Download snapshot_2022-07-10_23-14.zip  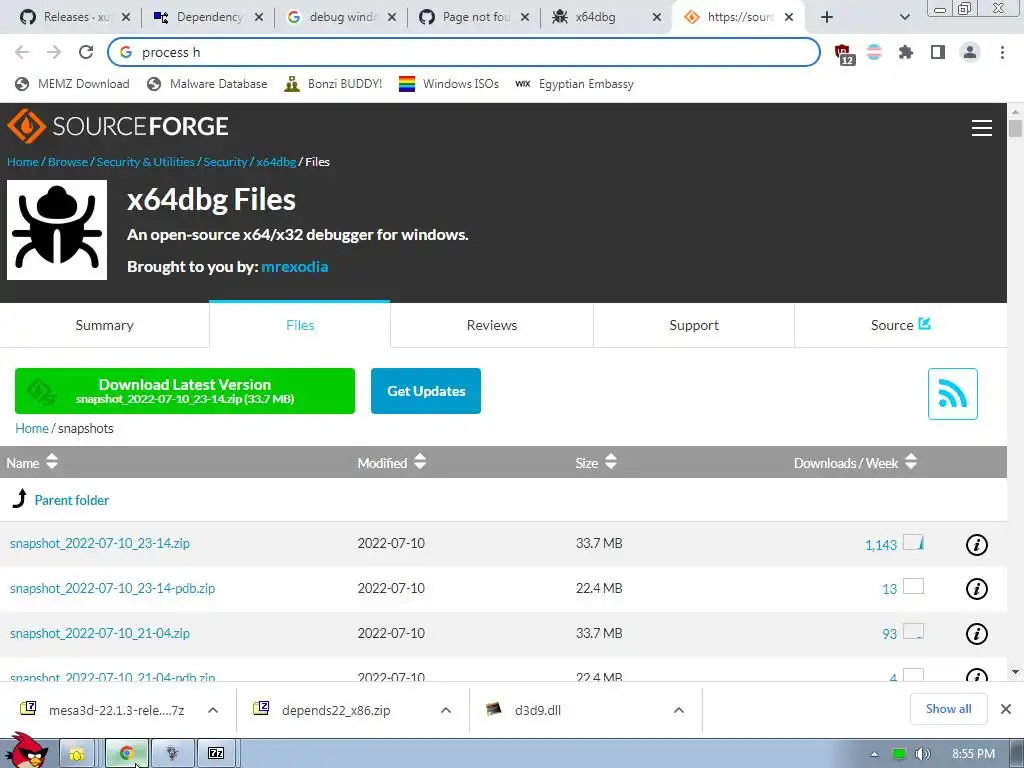click(100, 543)
